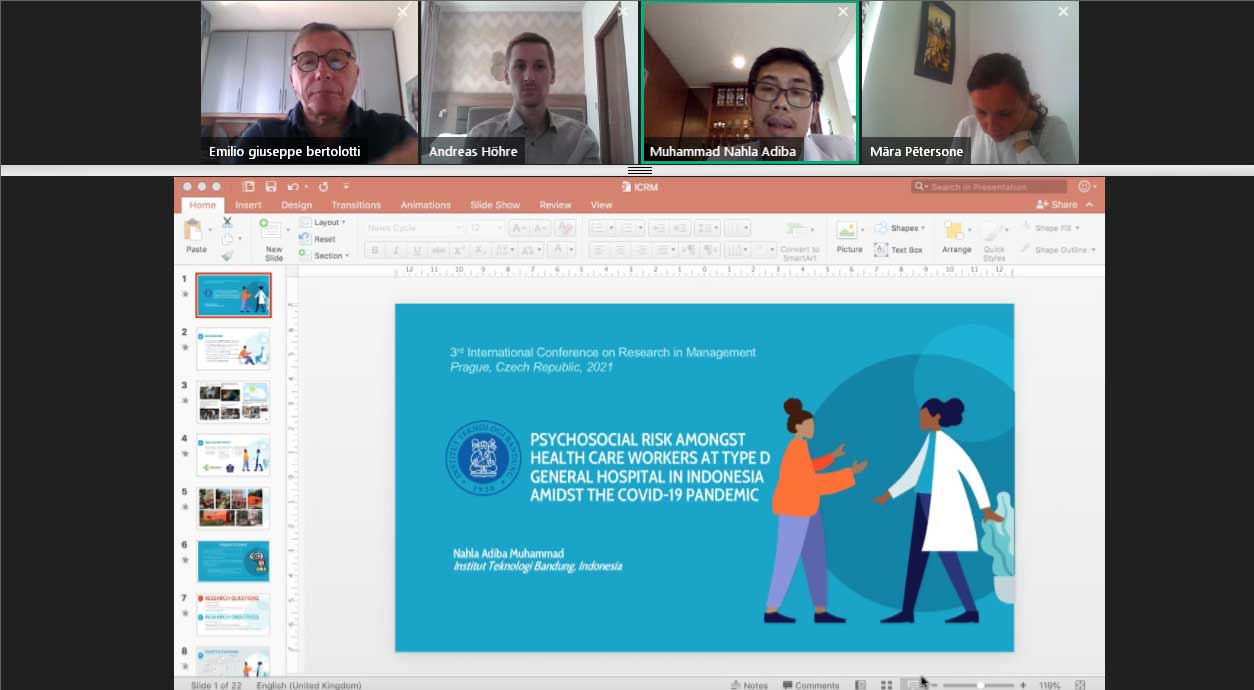Image resolution: width=1254 pixels, height=690 pixels.
Task: Click the Save icon in title bar
Action: coord(271,187)
